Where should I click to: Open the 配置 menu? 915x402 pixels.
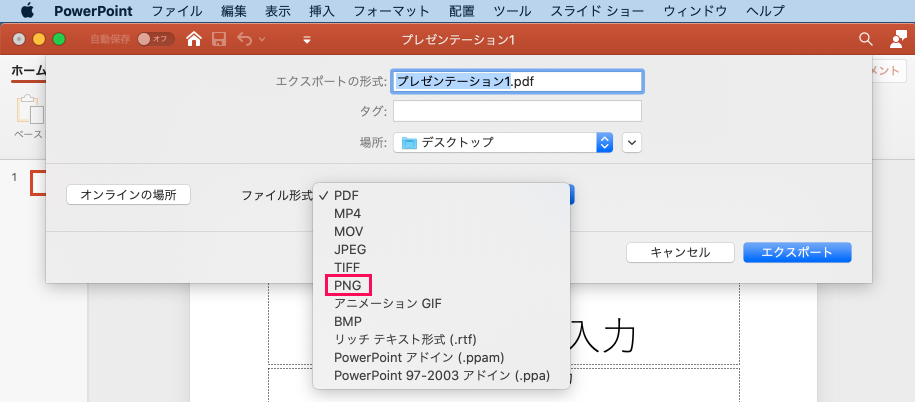point(462,11)
